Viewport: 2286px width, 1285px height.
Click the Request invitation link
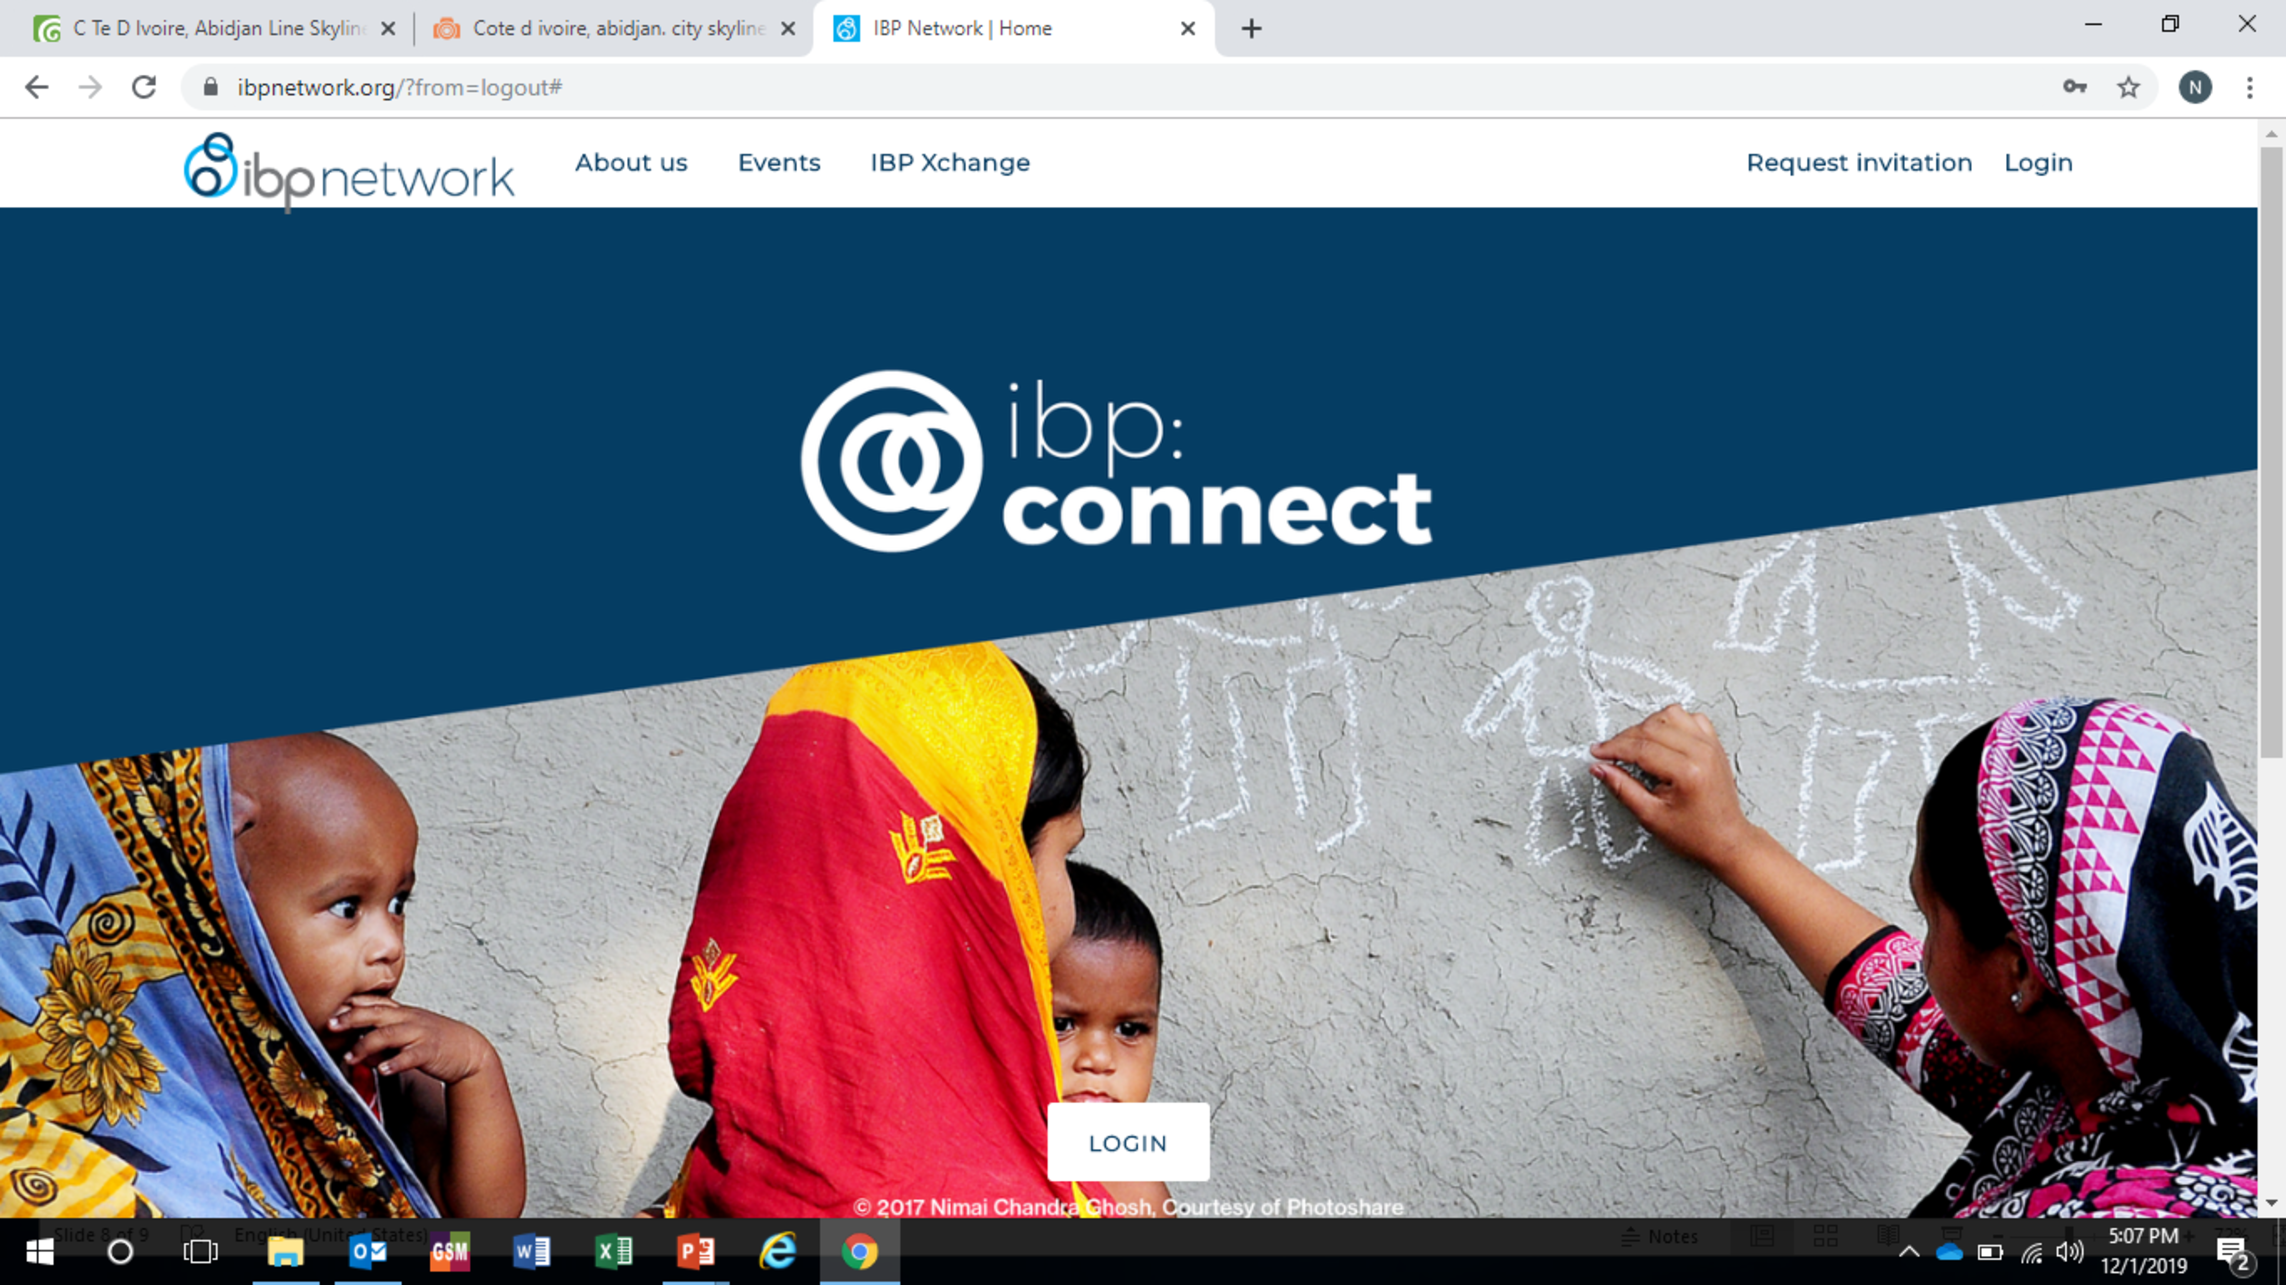1859,162
